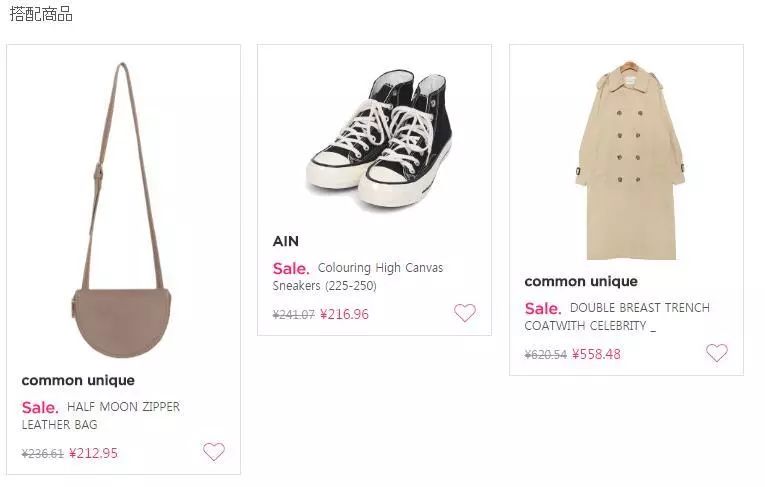Click the crossed-out ¥620.54 original price
The image size is (765, 487).
545,354
